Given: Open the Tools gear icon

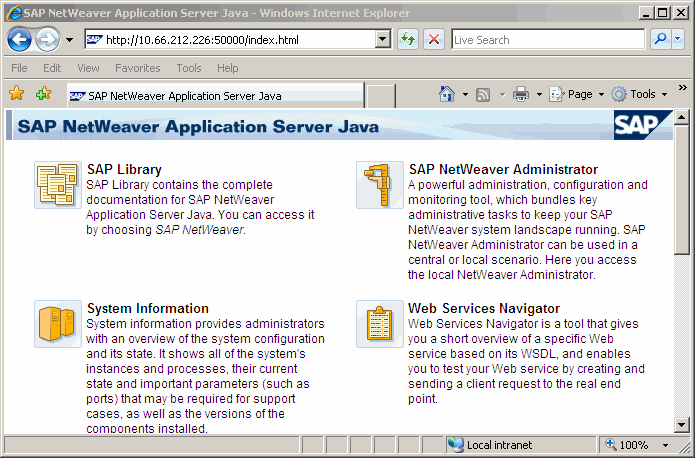Looking at the screenshot, I should click(619, 94).
